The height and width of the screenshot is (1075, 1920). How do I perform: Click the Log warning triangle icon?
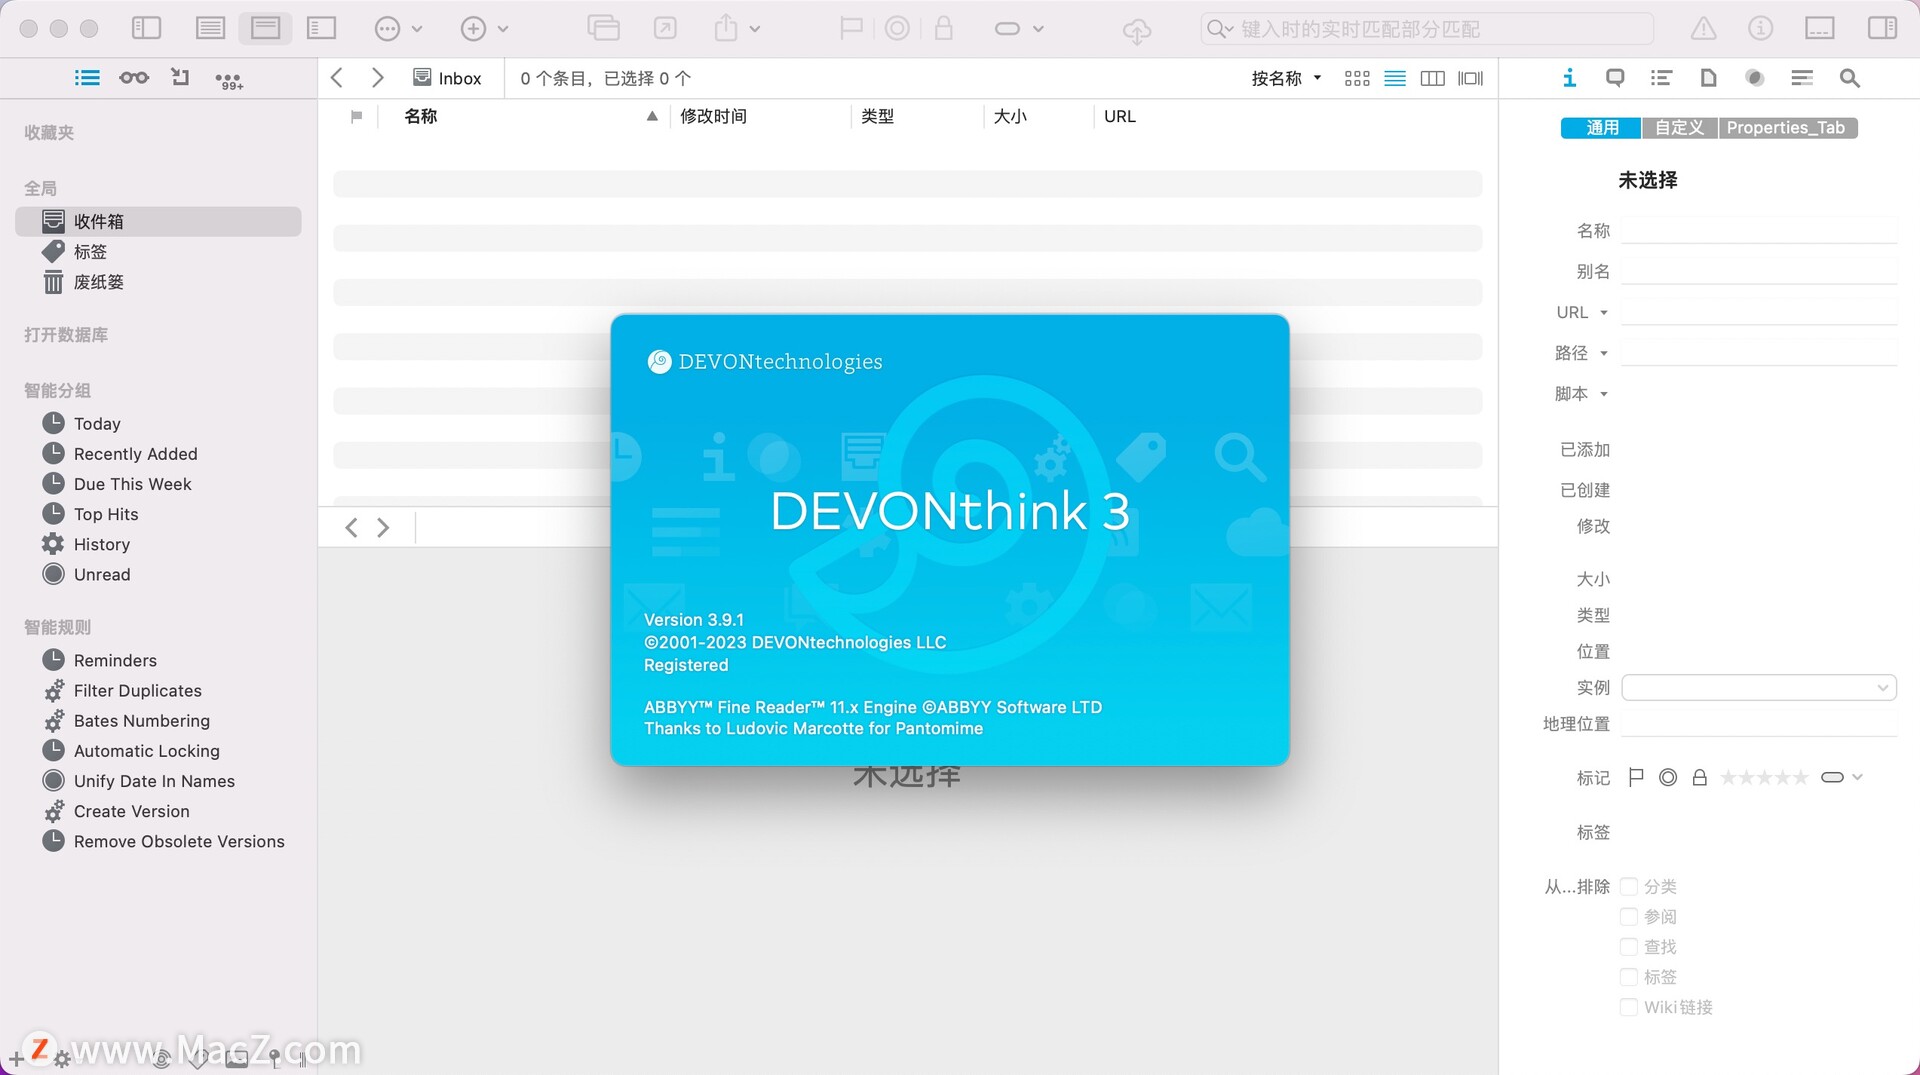pos(1704,29)
